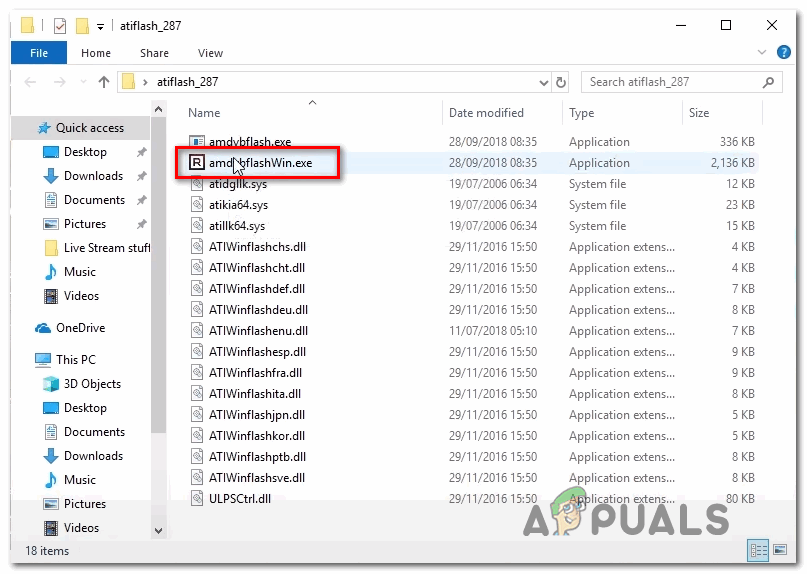807x574 pixels.
Task: Select the ATIWinflashesp.dll file
Action: pyautogui.click(x=257, y=352)
